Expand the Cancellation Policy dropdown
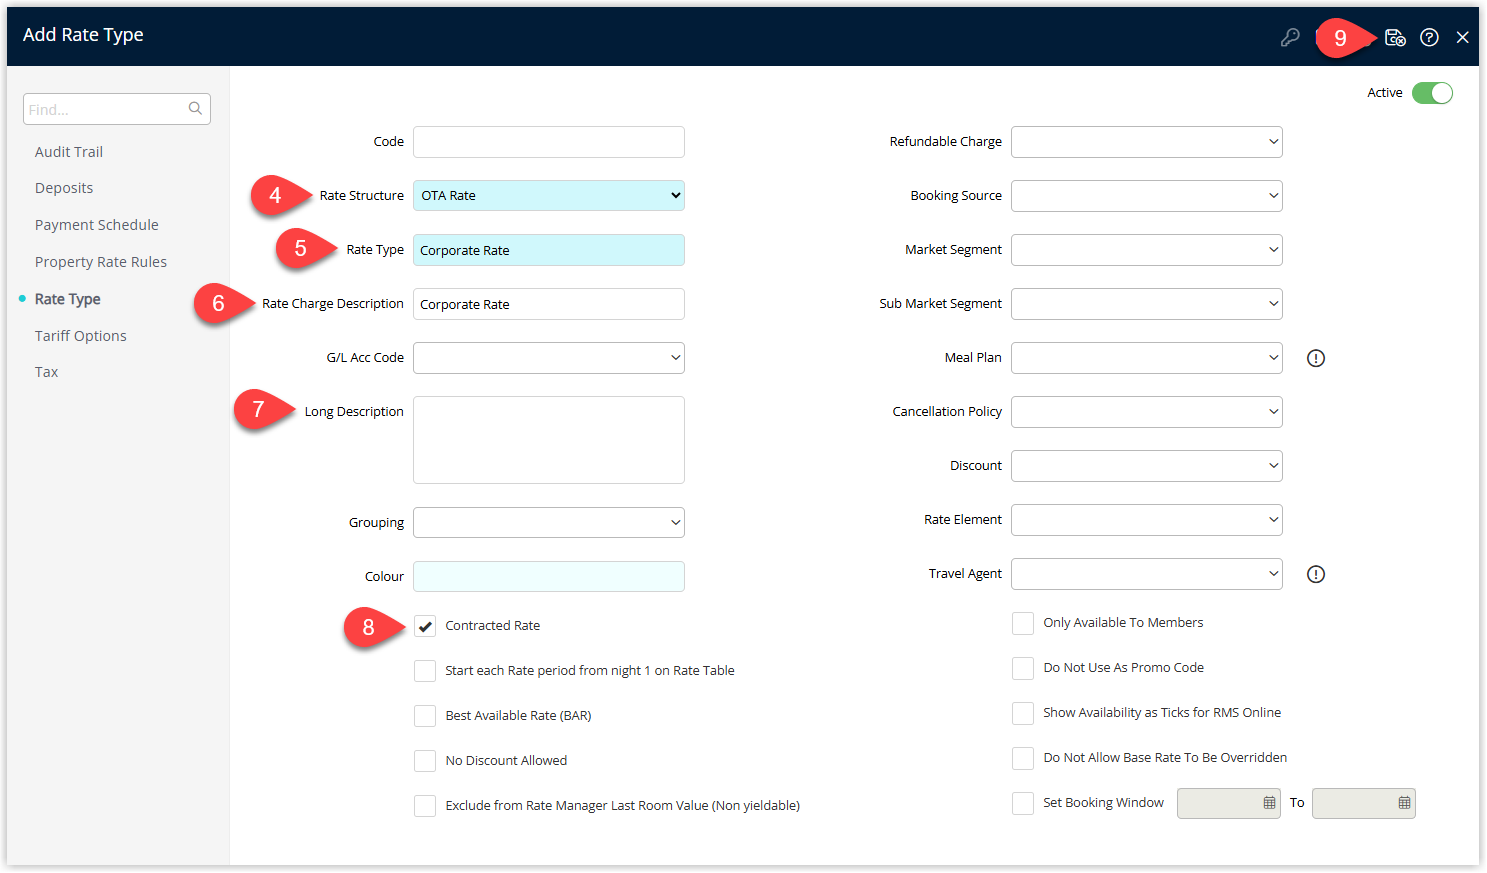 [1147, 412]
